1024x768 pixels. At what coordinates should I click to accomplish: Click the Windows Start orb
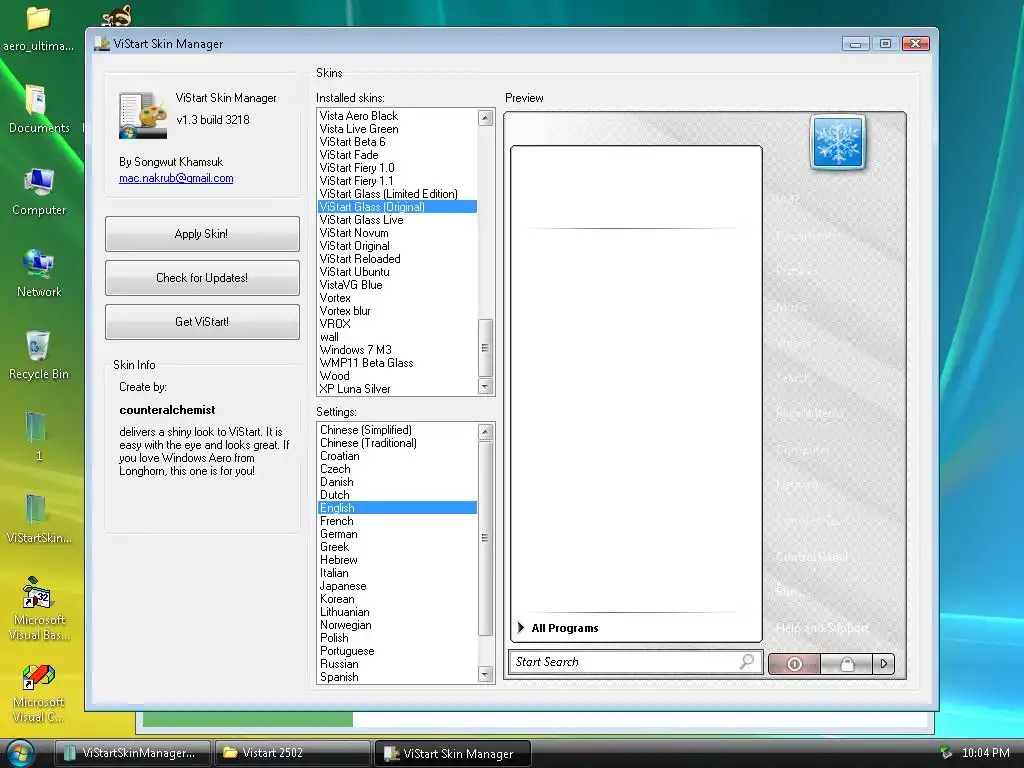[x=20, y=753]
